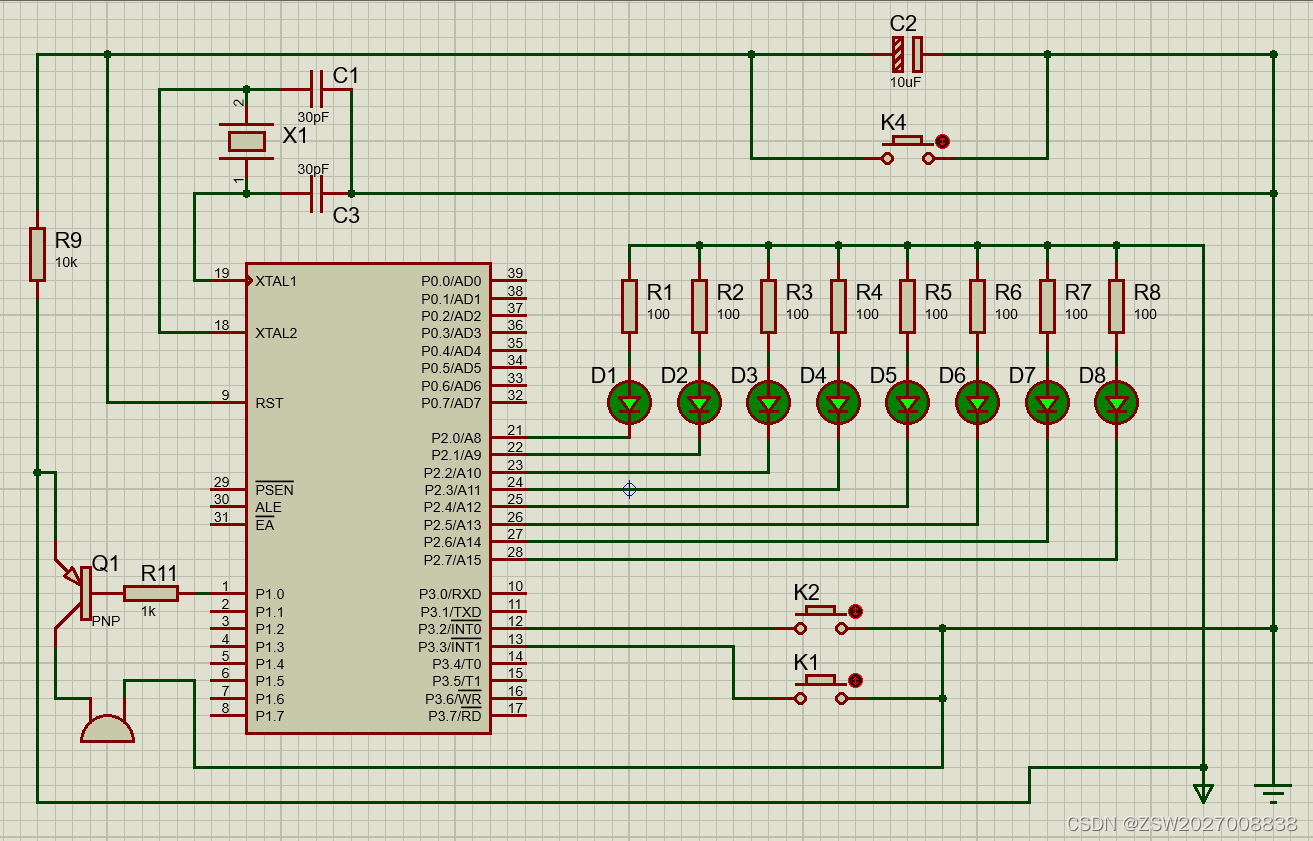This screenshot has height=841, width=1313.
Task: Click the P3.3/INT1 pin label
Action: point(449,646)
